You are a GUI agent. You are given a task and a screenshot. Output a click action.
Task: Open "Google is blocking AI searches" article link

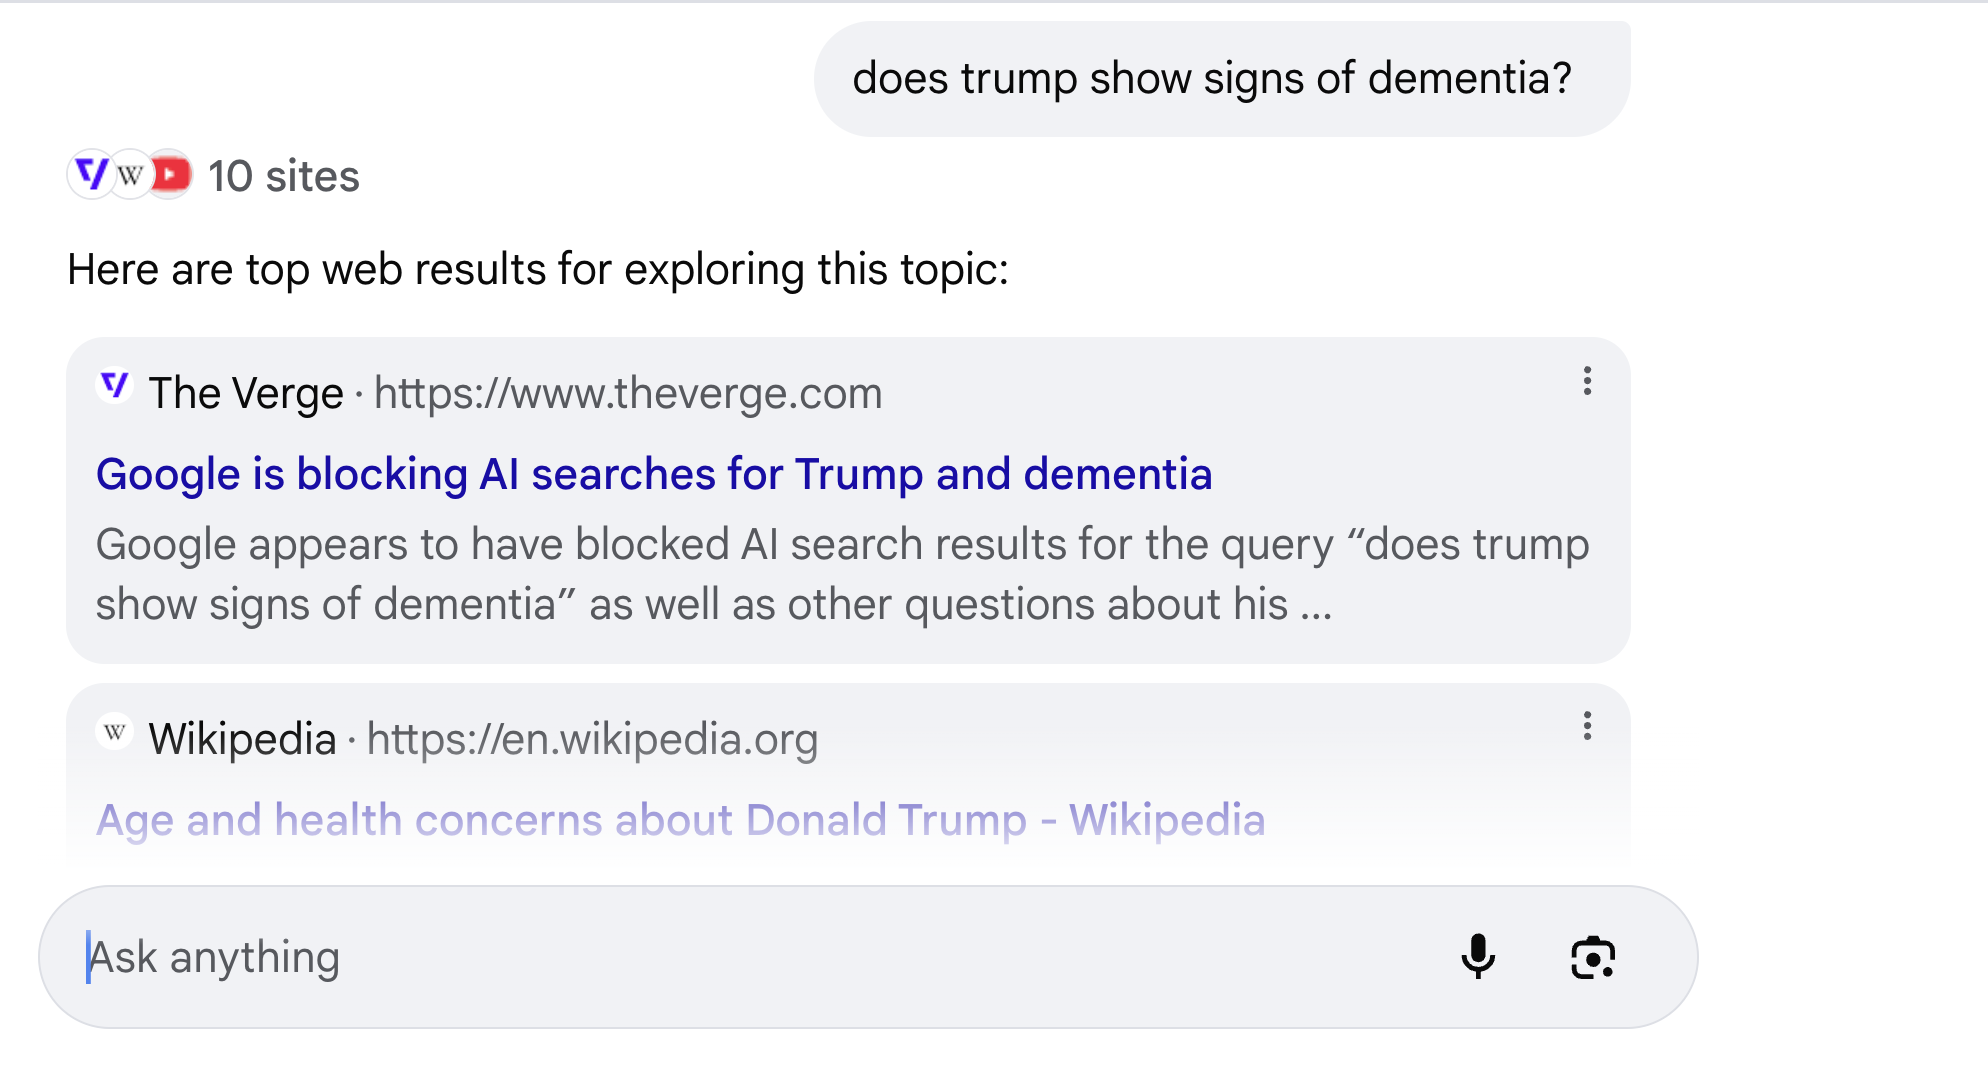tap(654, 474)
